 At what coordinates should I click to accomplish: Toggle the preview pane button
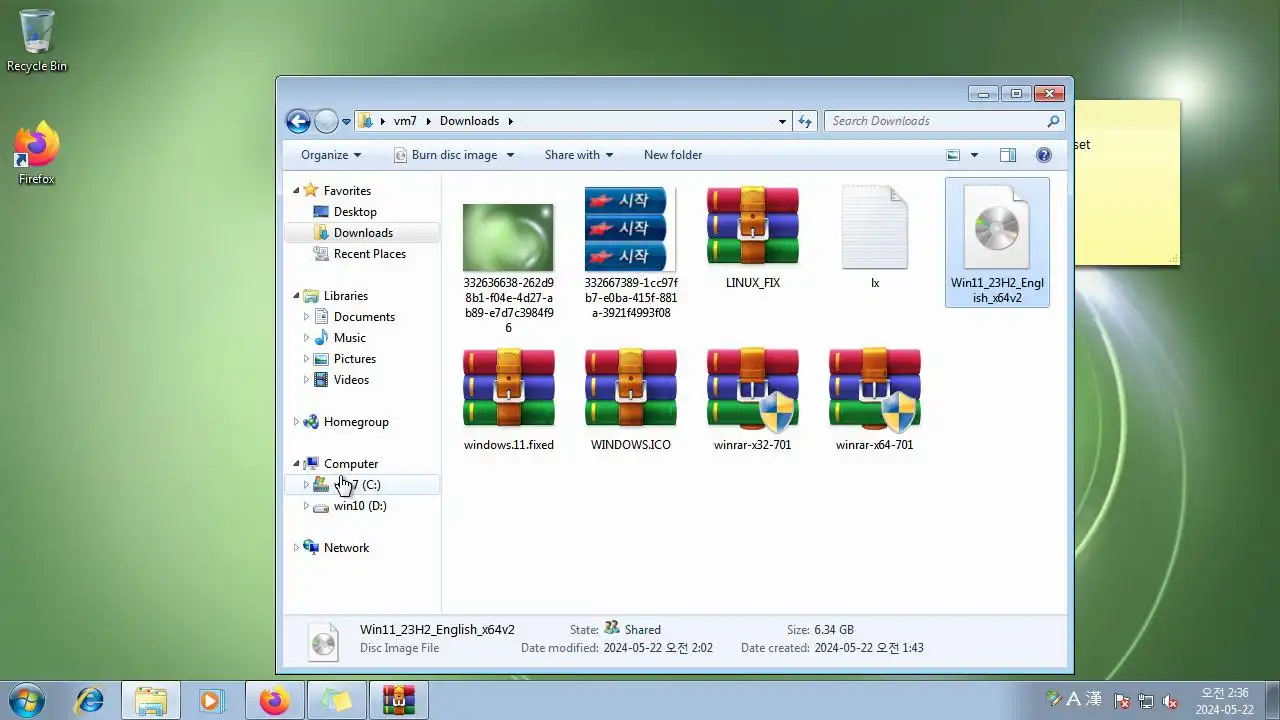click(x=1008, y=155)
